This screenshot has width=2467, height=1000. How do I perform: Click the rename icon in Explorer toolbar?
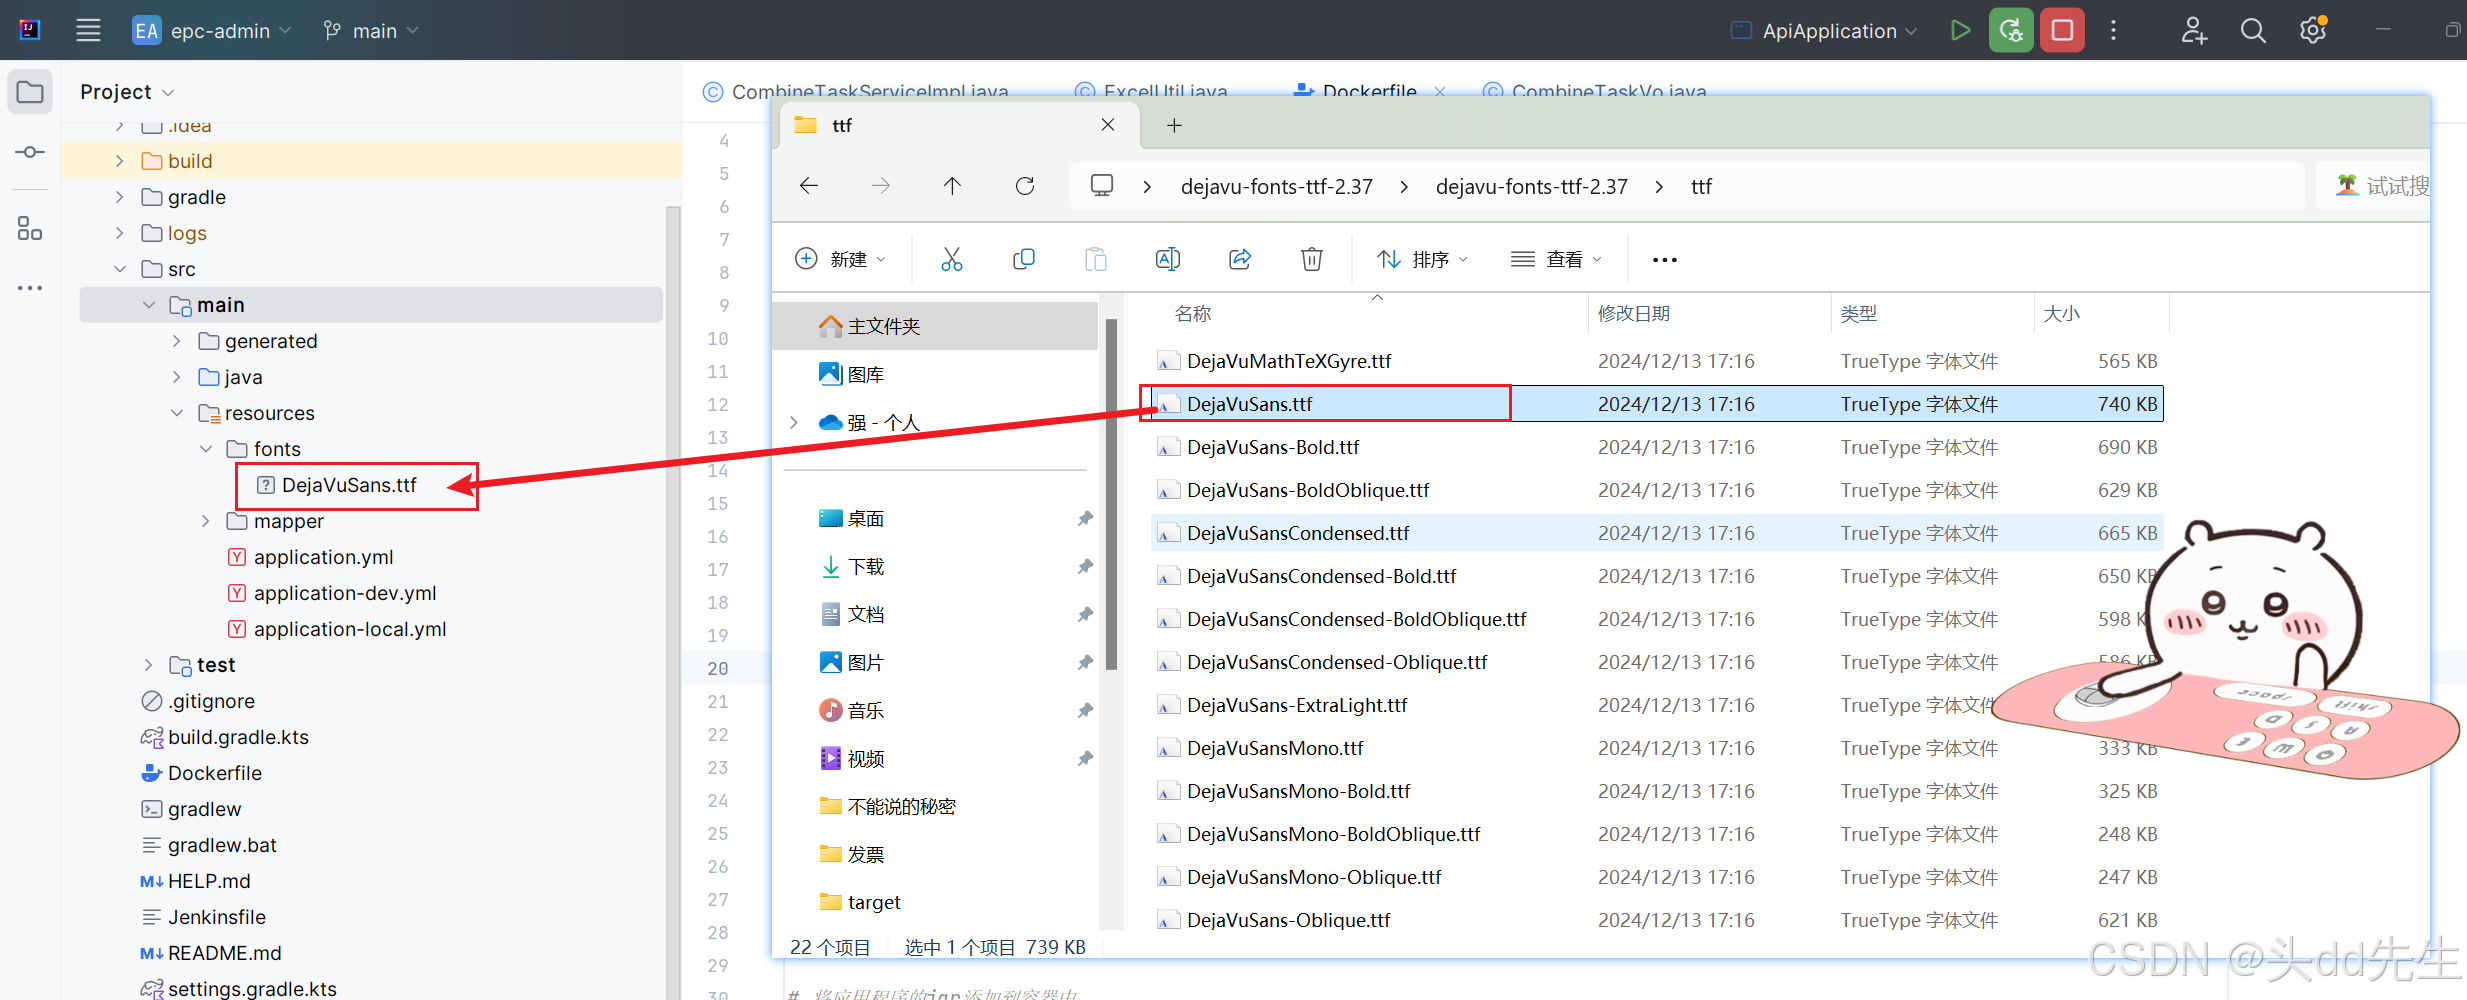pyautogui.click(x=1167, y=258)
